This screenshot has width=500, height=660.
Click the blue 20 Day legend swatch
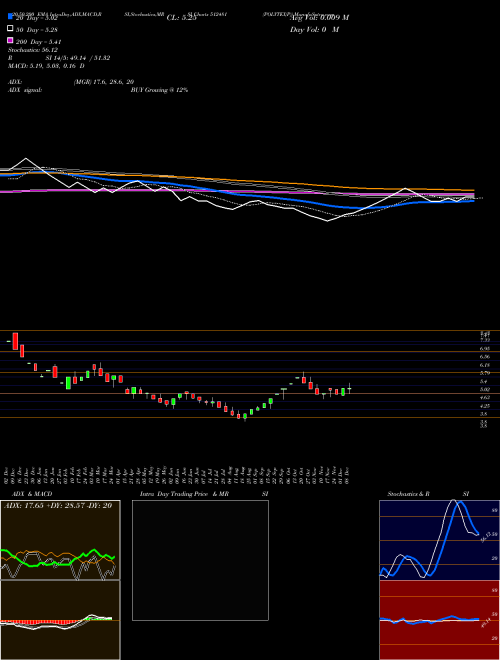coord(10,16)
